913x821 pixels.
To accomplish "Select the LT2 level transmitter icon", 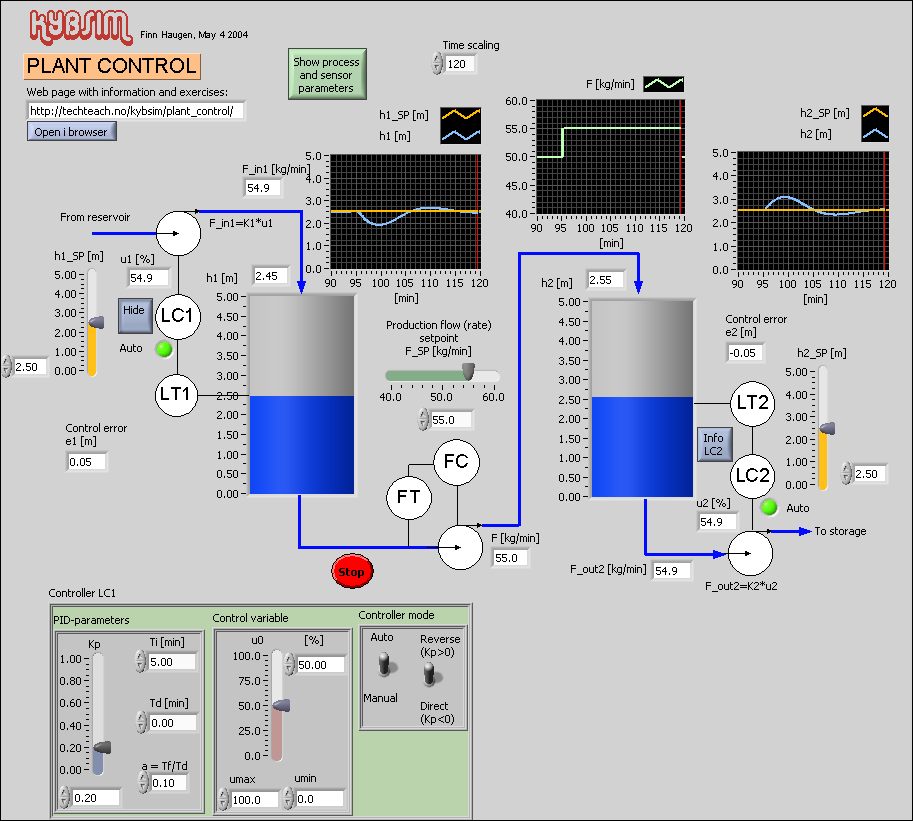I will click(752, 403).
